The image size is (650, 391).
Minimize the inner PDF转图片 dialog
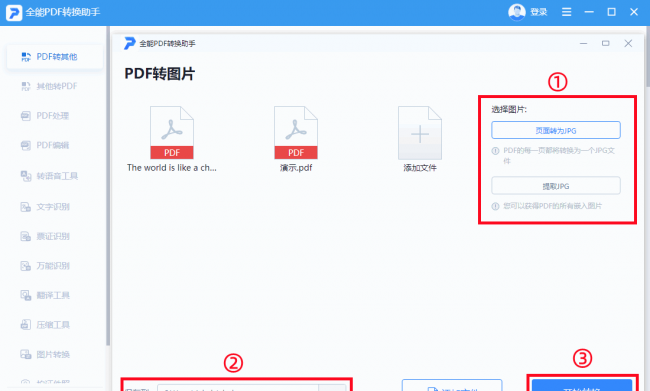coord(583,43)
